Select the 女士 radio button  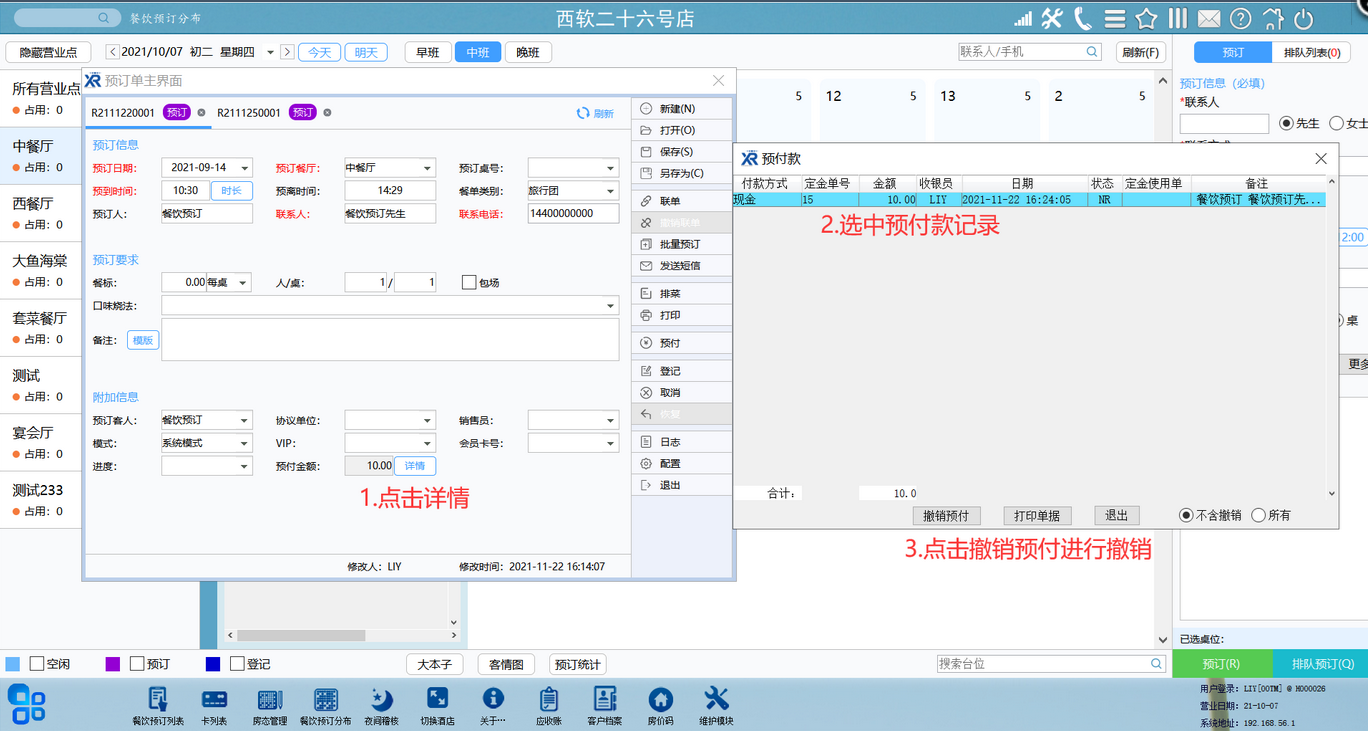pos(1336,123)
